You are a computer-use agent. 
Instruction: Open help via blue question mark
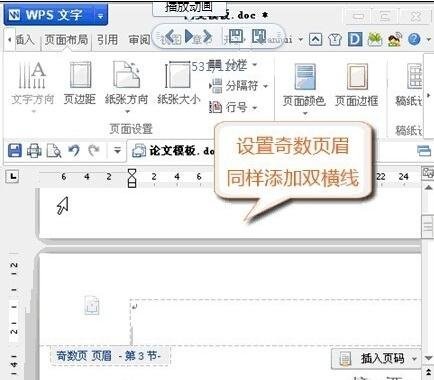coord(414,40)
